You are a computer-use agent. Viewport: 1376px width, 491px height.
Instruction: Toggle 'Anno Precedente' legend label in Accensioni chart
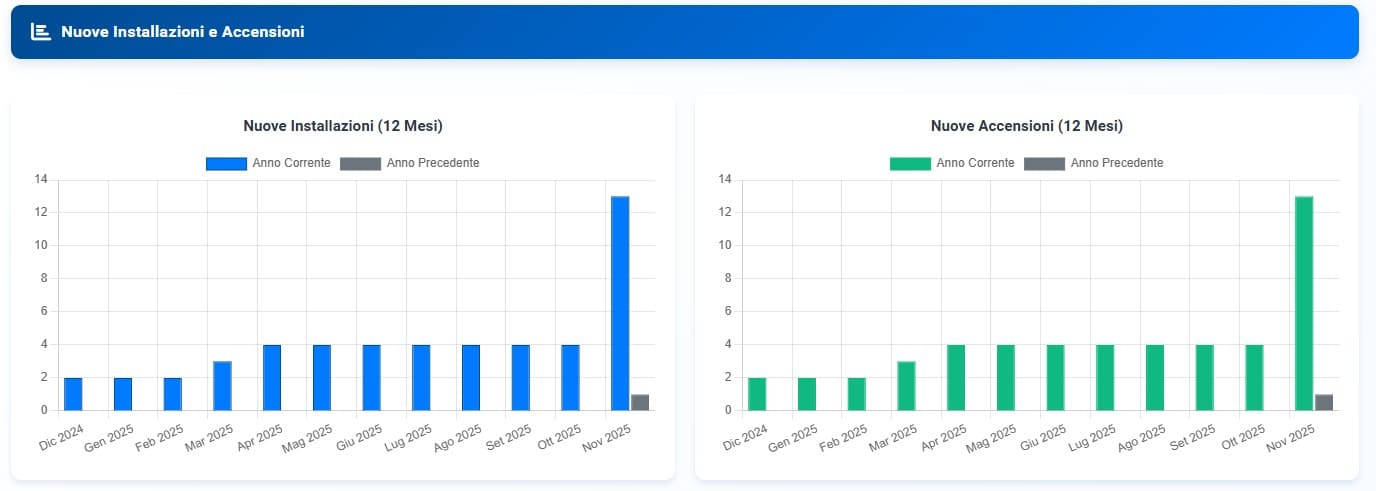pos(1117,163)
